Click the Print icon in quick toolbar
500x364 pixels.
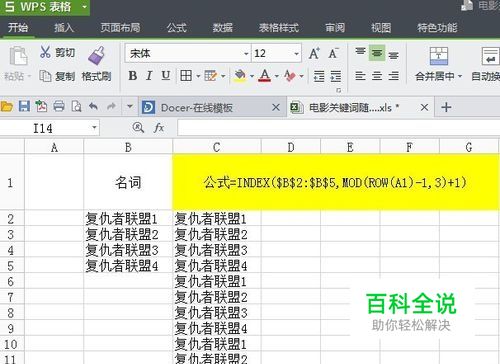(x=59, y=107)
